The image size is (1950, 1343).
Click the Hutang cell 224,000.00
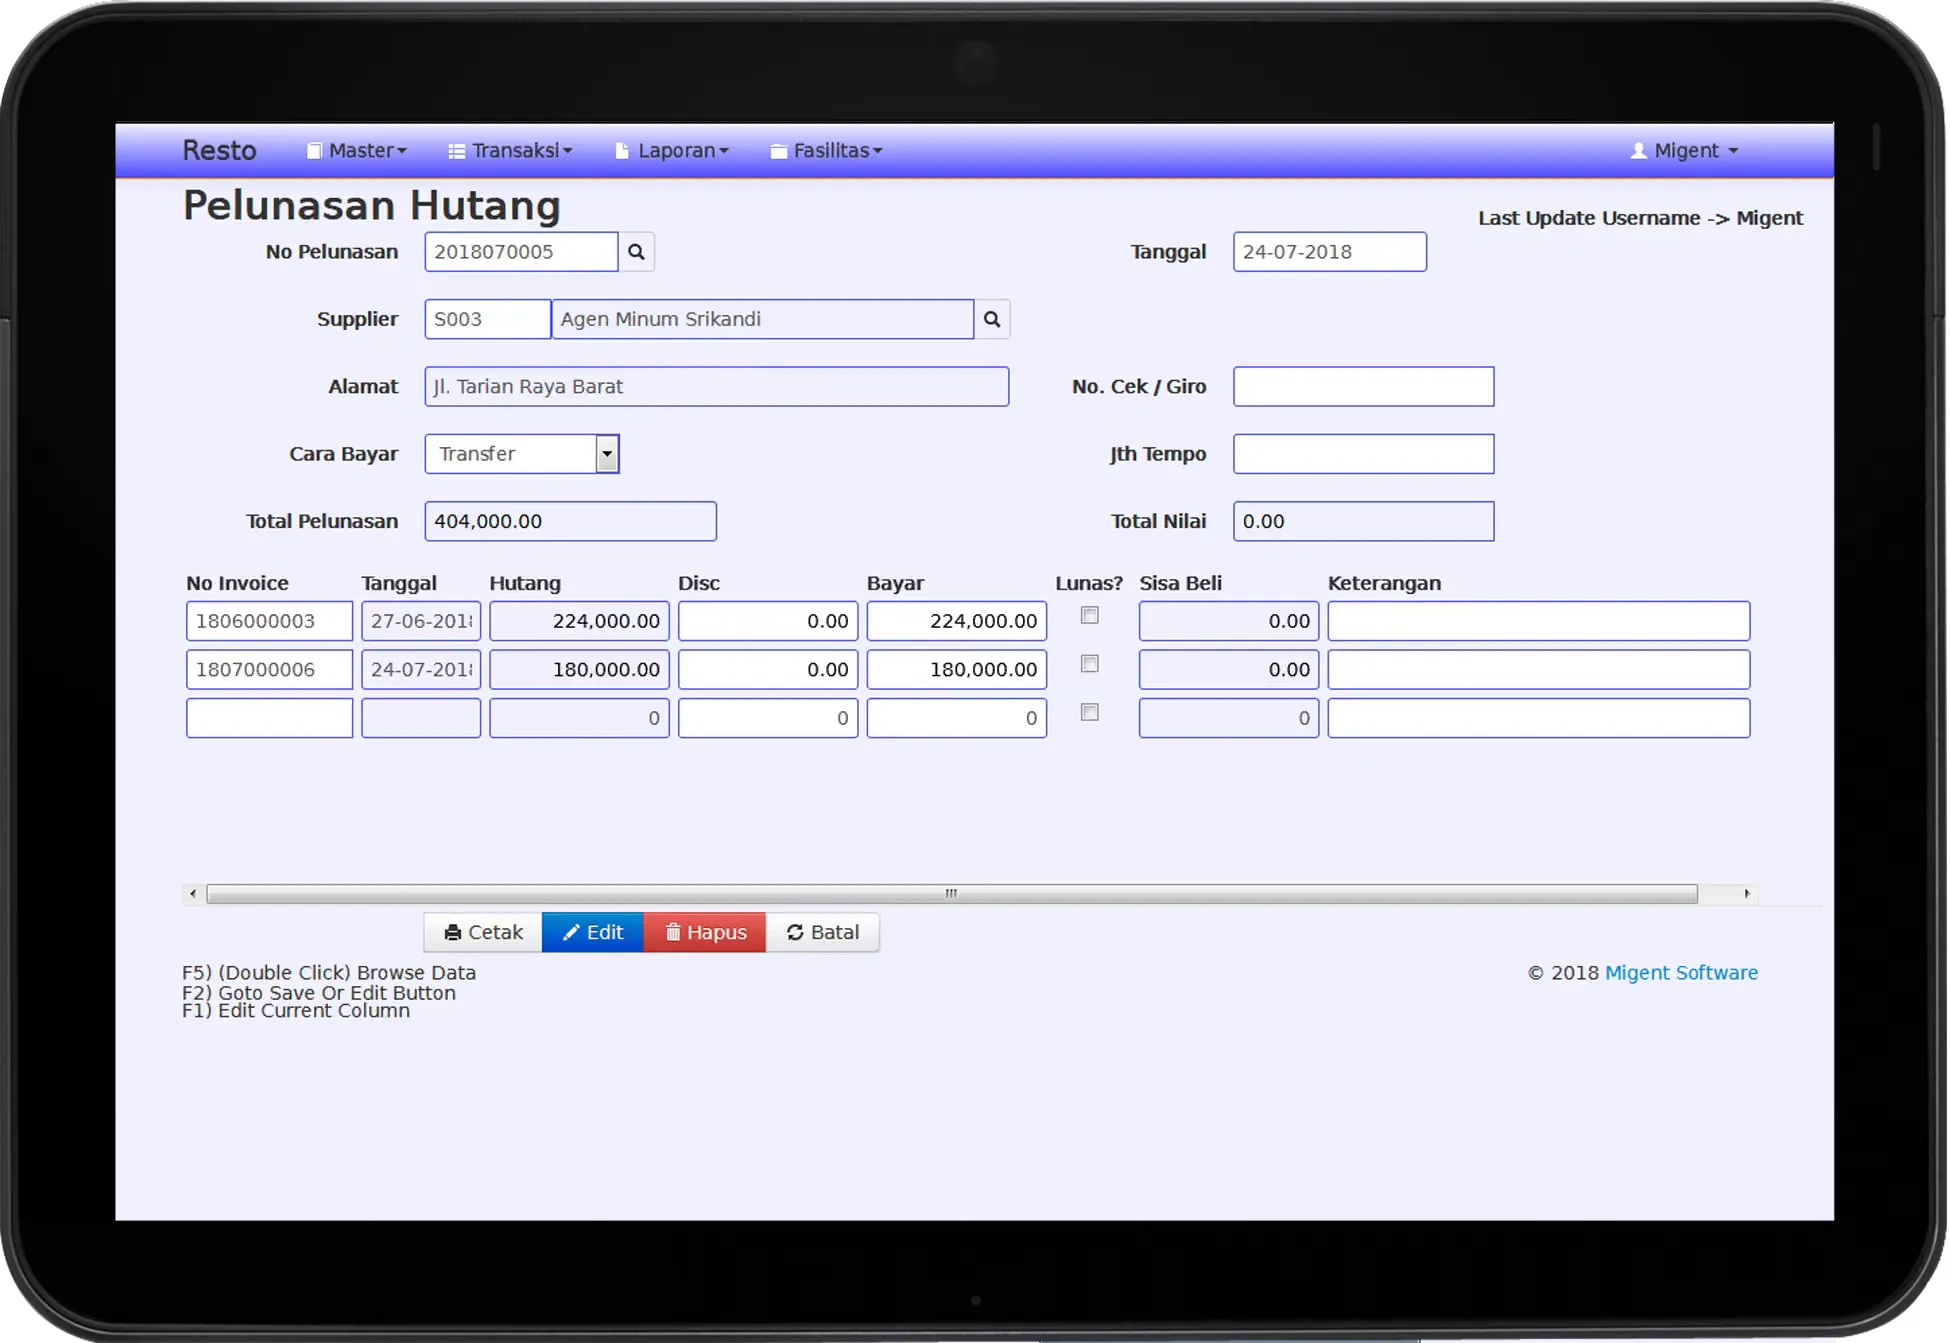pos(579,621)
